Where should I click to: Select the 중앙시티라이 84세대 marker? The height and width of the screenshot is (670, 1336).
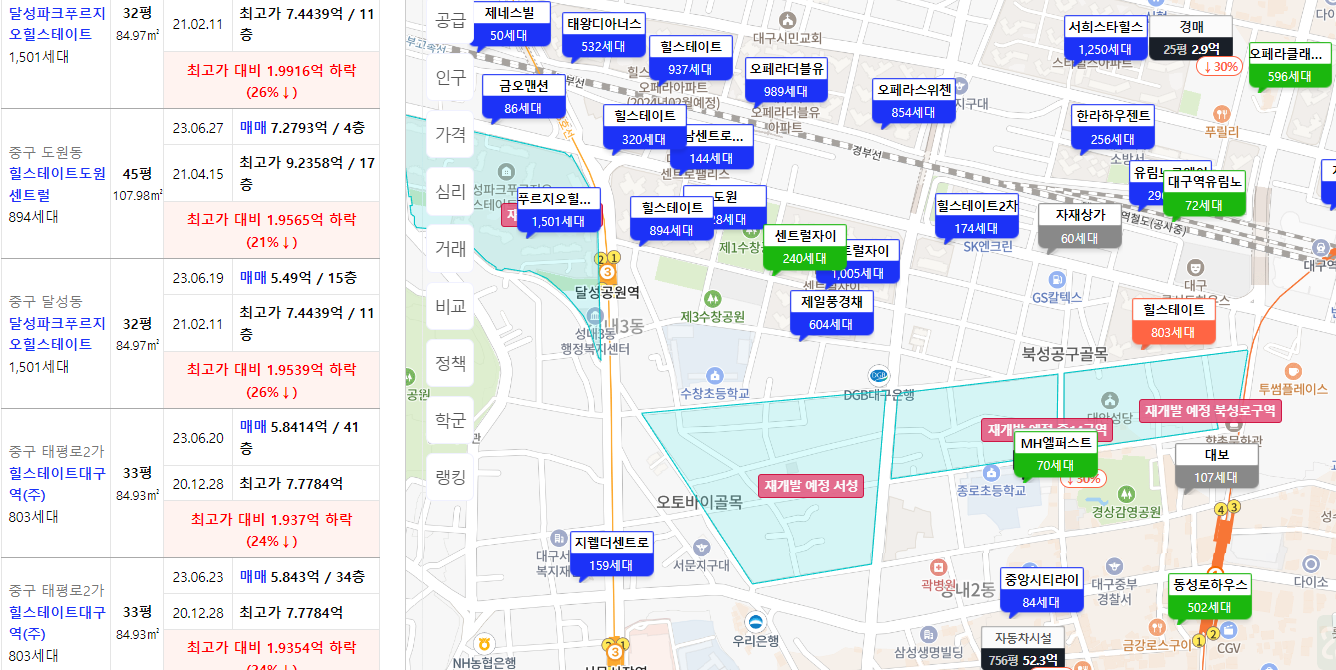point(1042,590)
